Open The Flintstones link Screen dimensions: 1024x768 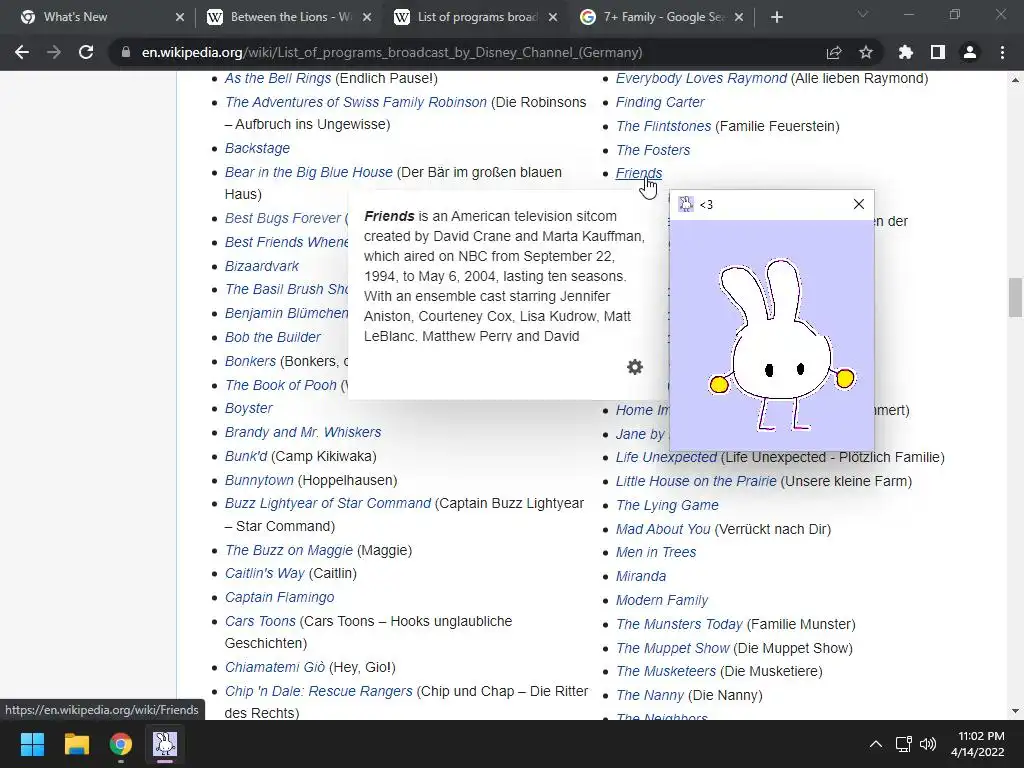(664, 126)
